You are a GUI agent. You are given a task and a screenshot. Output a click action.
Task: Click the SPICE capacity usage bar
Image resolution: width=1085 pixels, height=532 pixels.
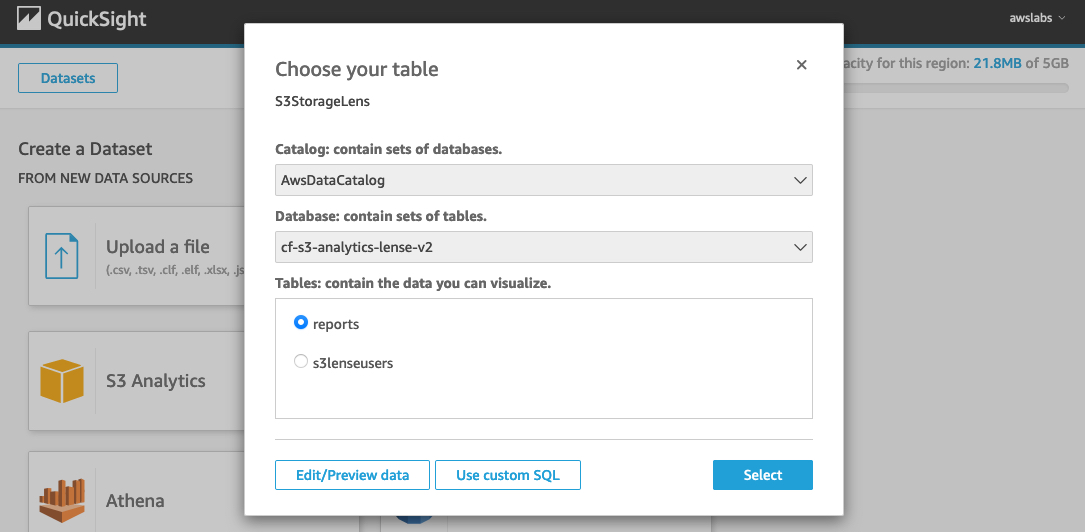pos(955,88)
